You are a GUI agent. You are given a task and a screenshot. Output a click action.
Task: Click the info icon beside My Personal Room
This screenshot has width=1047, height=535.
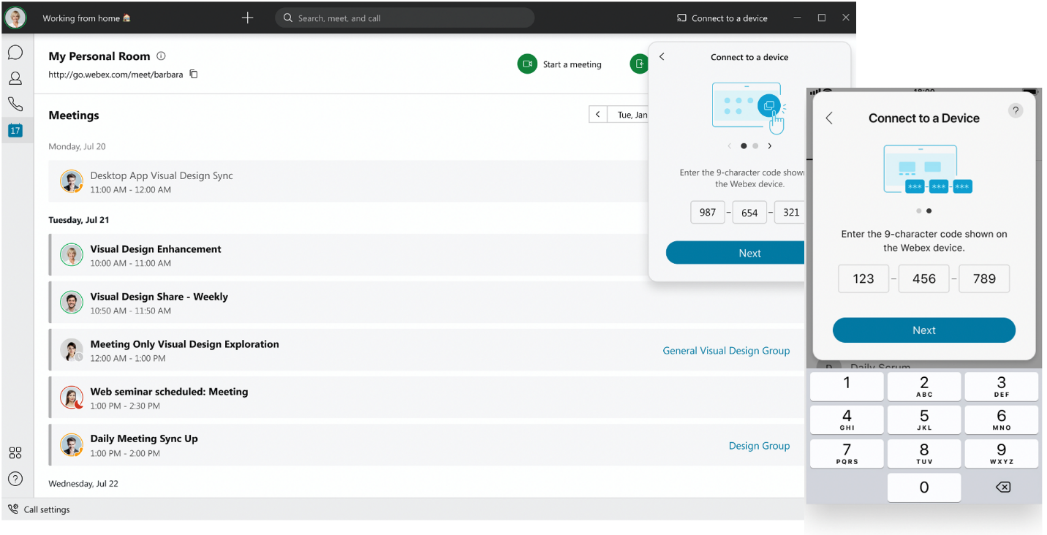pos(161,57)
